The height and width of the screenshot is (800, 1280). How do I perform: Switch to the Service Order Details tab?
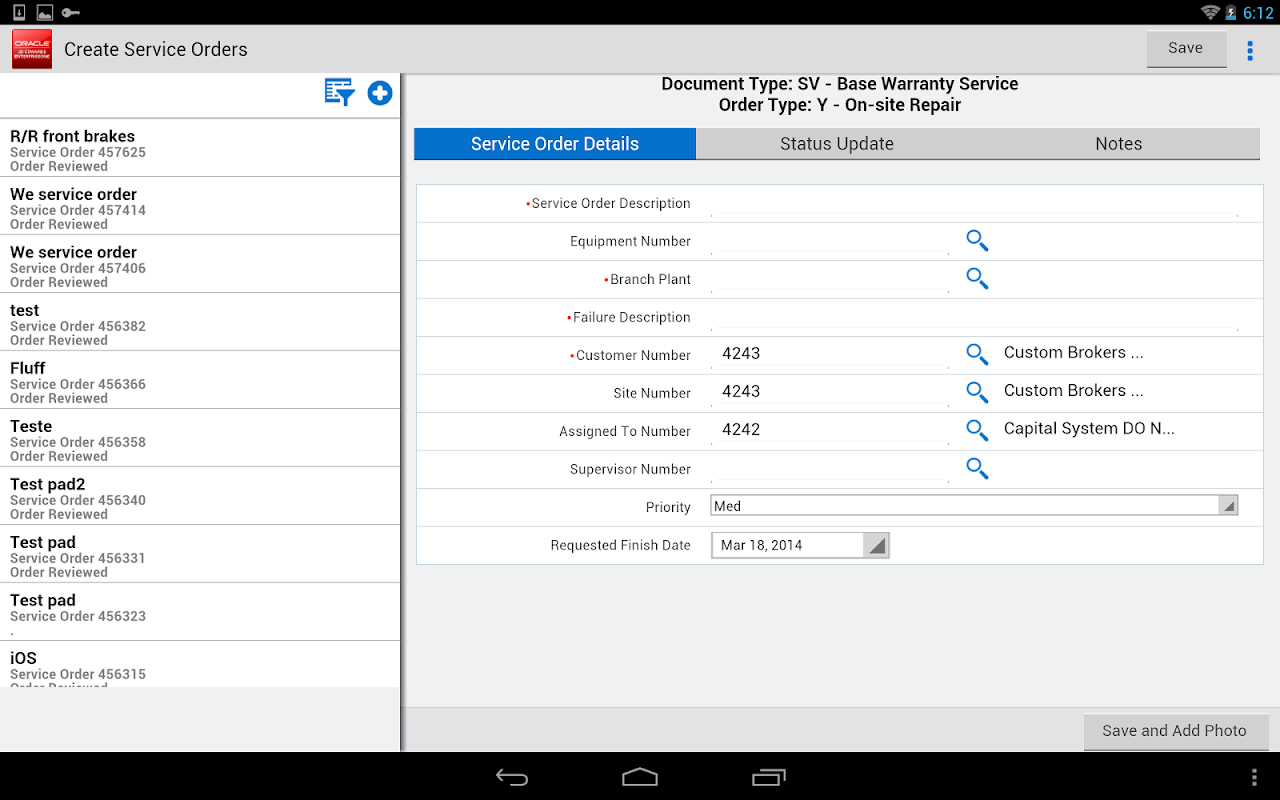pos(555,144)
